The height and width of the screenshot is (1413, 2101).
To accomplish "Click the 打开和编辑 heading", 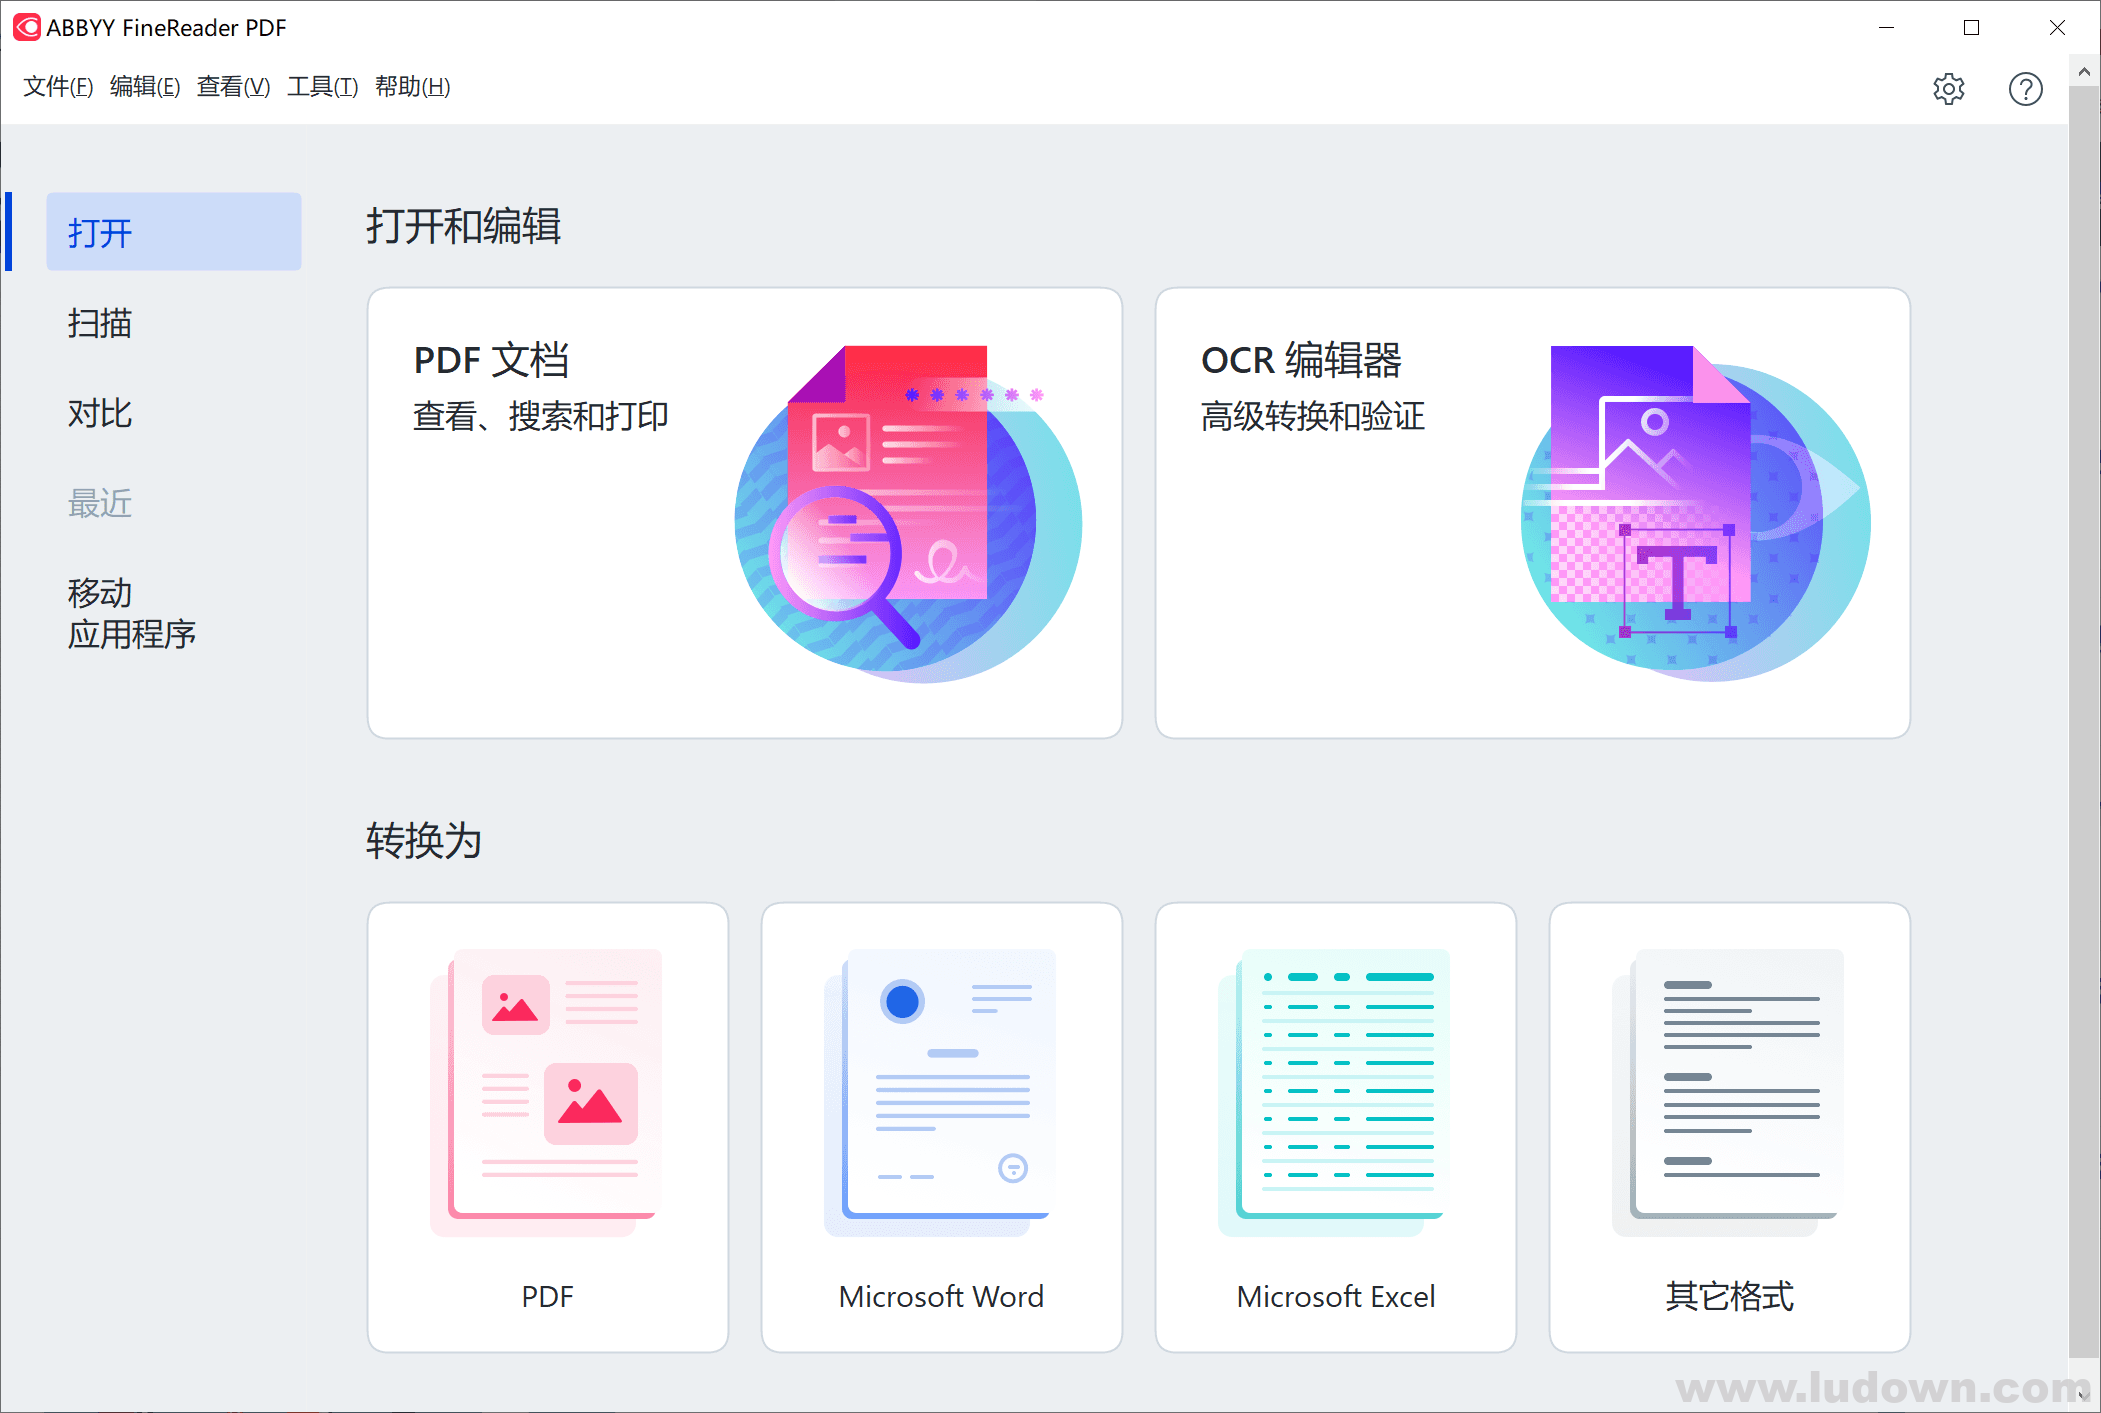I will pyautogui.click(x=463, y=226).
